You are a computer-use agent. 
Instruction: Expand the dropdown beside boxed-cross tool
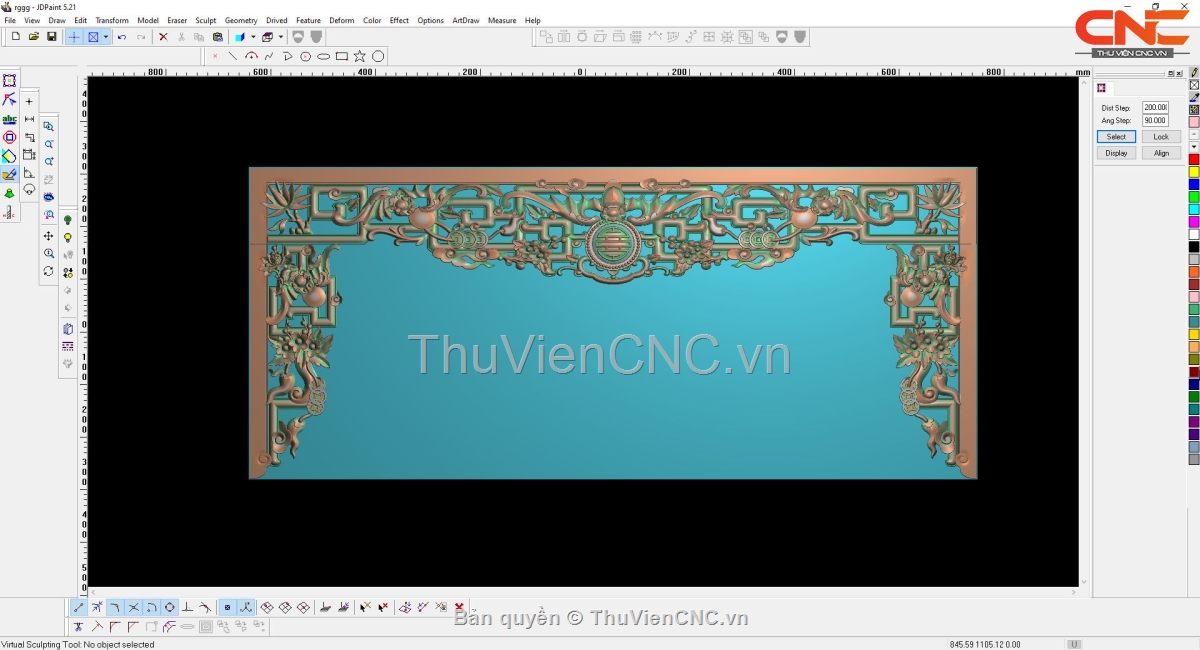click(x=105, y=37)
